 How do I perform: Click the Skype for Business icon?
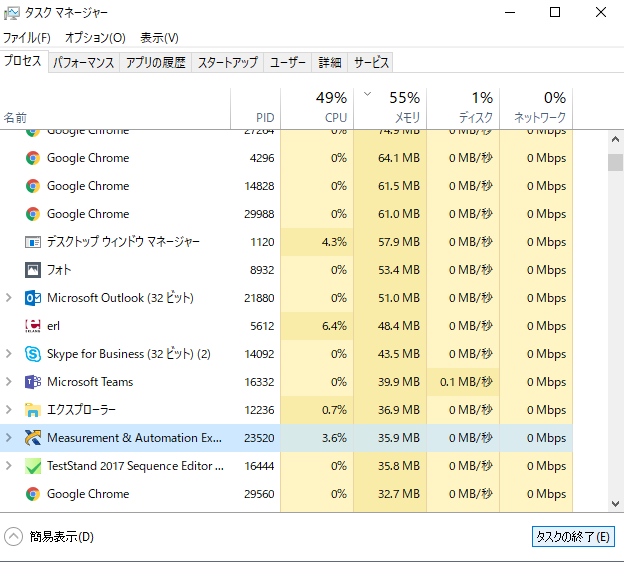[x=33, y=354]
